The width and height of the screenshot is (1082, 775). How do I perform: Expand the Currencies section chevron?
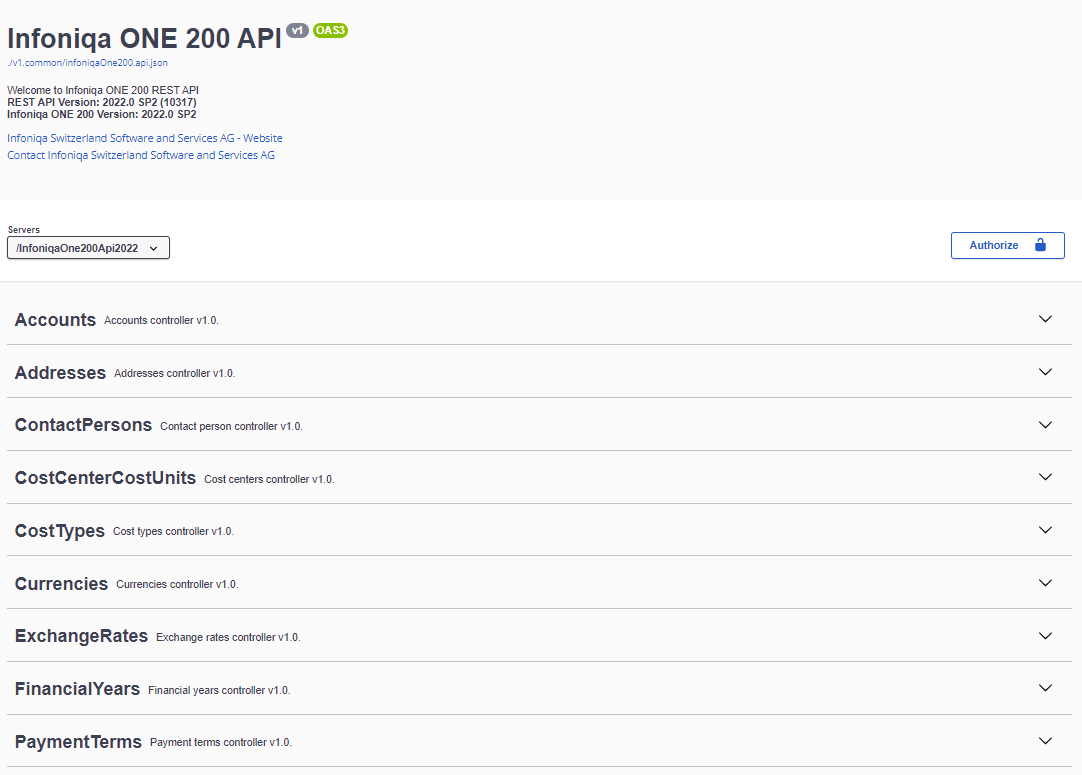point(1045,583)
